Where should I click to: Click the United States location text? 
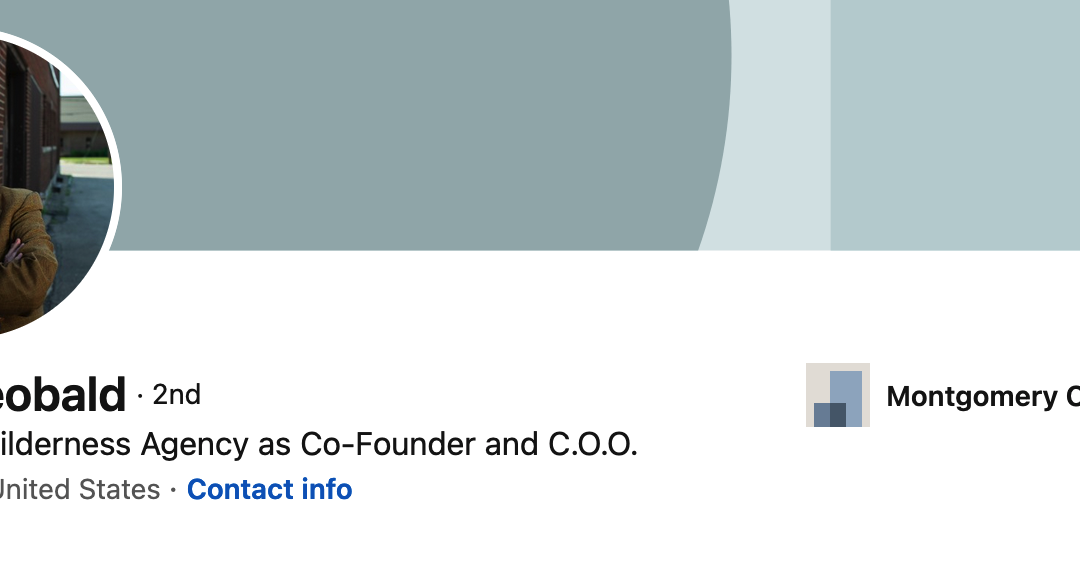click(x=78, y=490)
